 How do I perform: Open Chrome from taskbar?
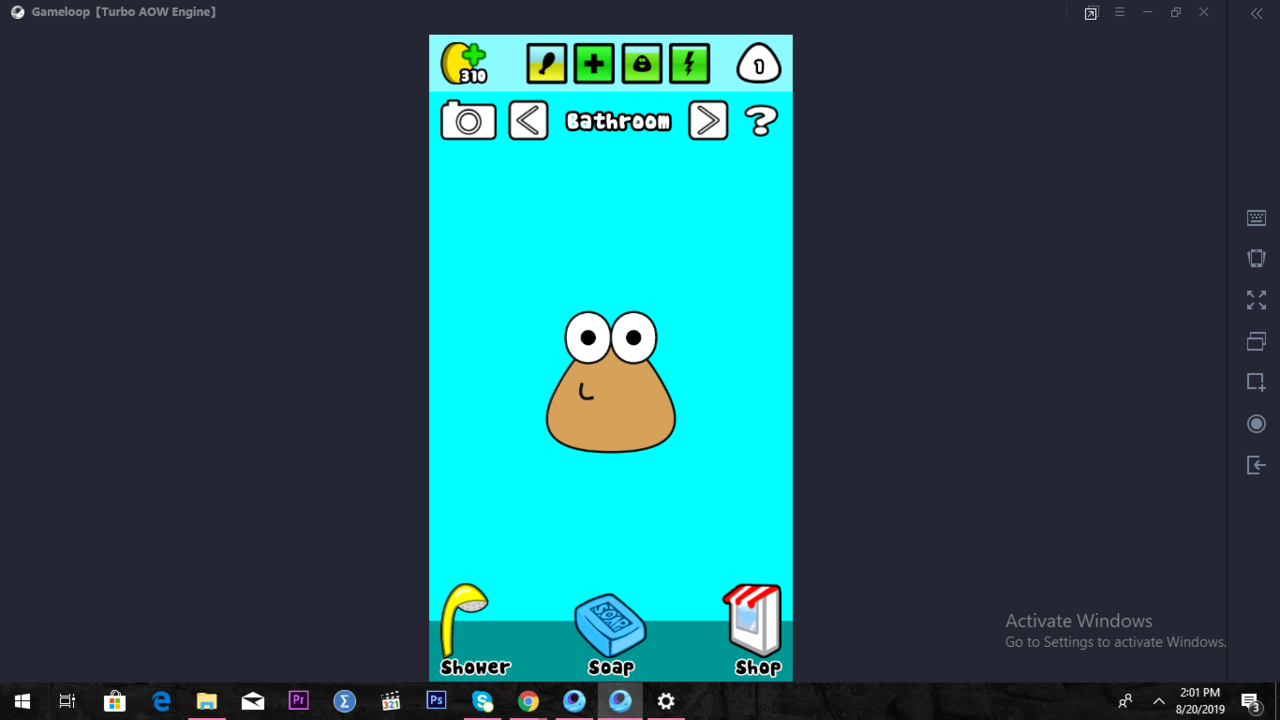(x=529, y=701)
